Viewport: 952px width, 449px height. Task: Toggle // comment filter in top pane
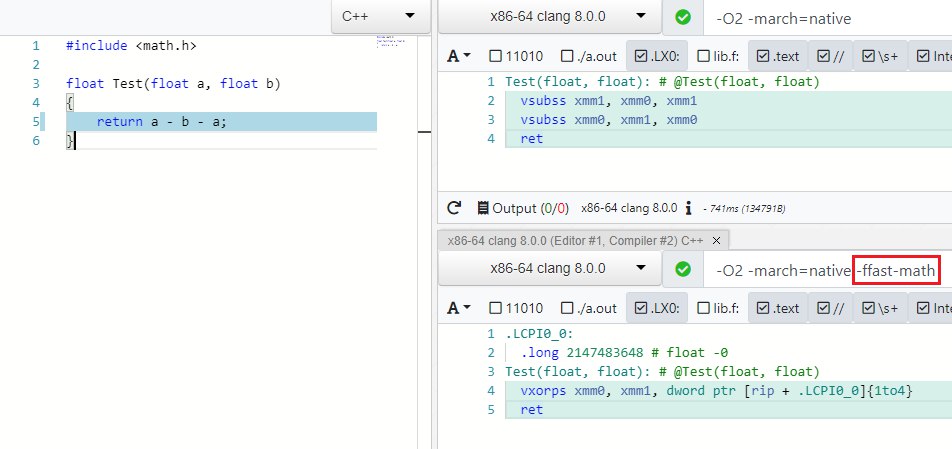point(831,56)
